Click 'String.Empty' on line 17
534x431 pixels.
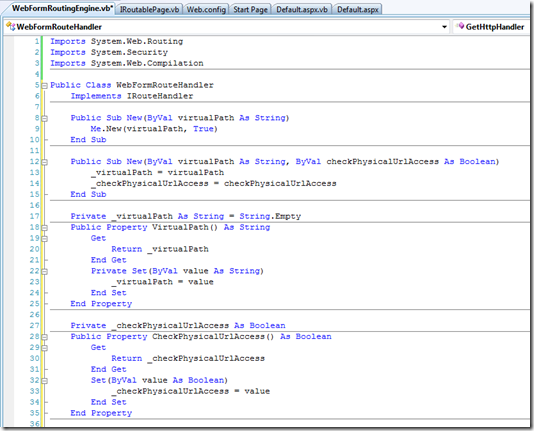(x=270, y=216)
